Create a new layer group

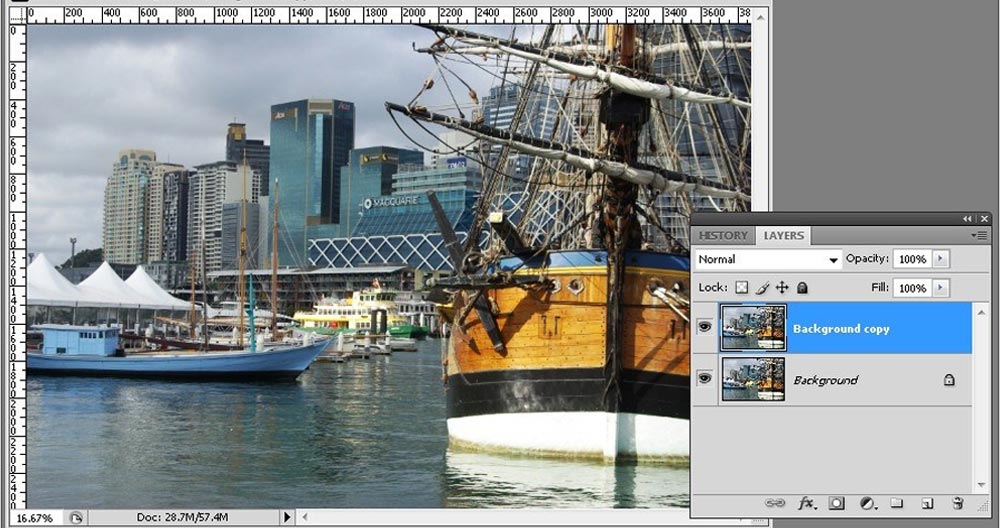(x=897, y=503)
